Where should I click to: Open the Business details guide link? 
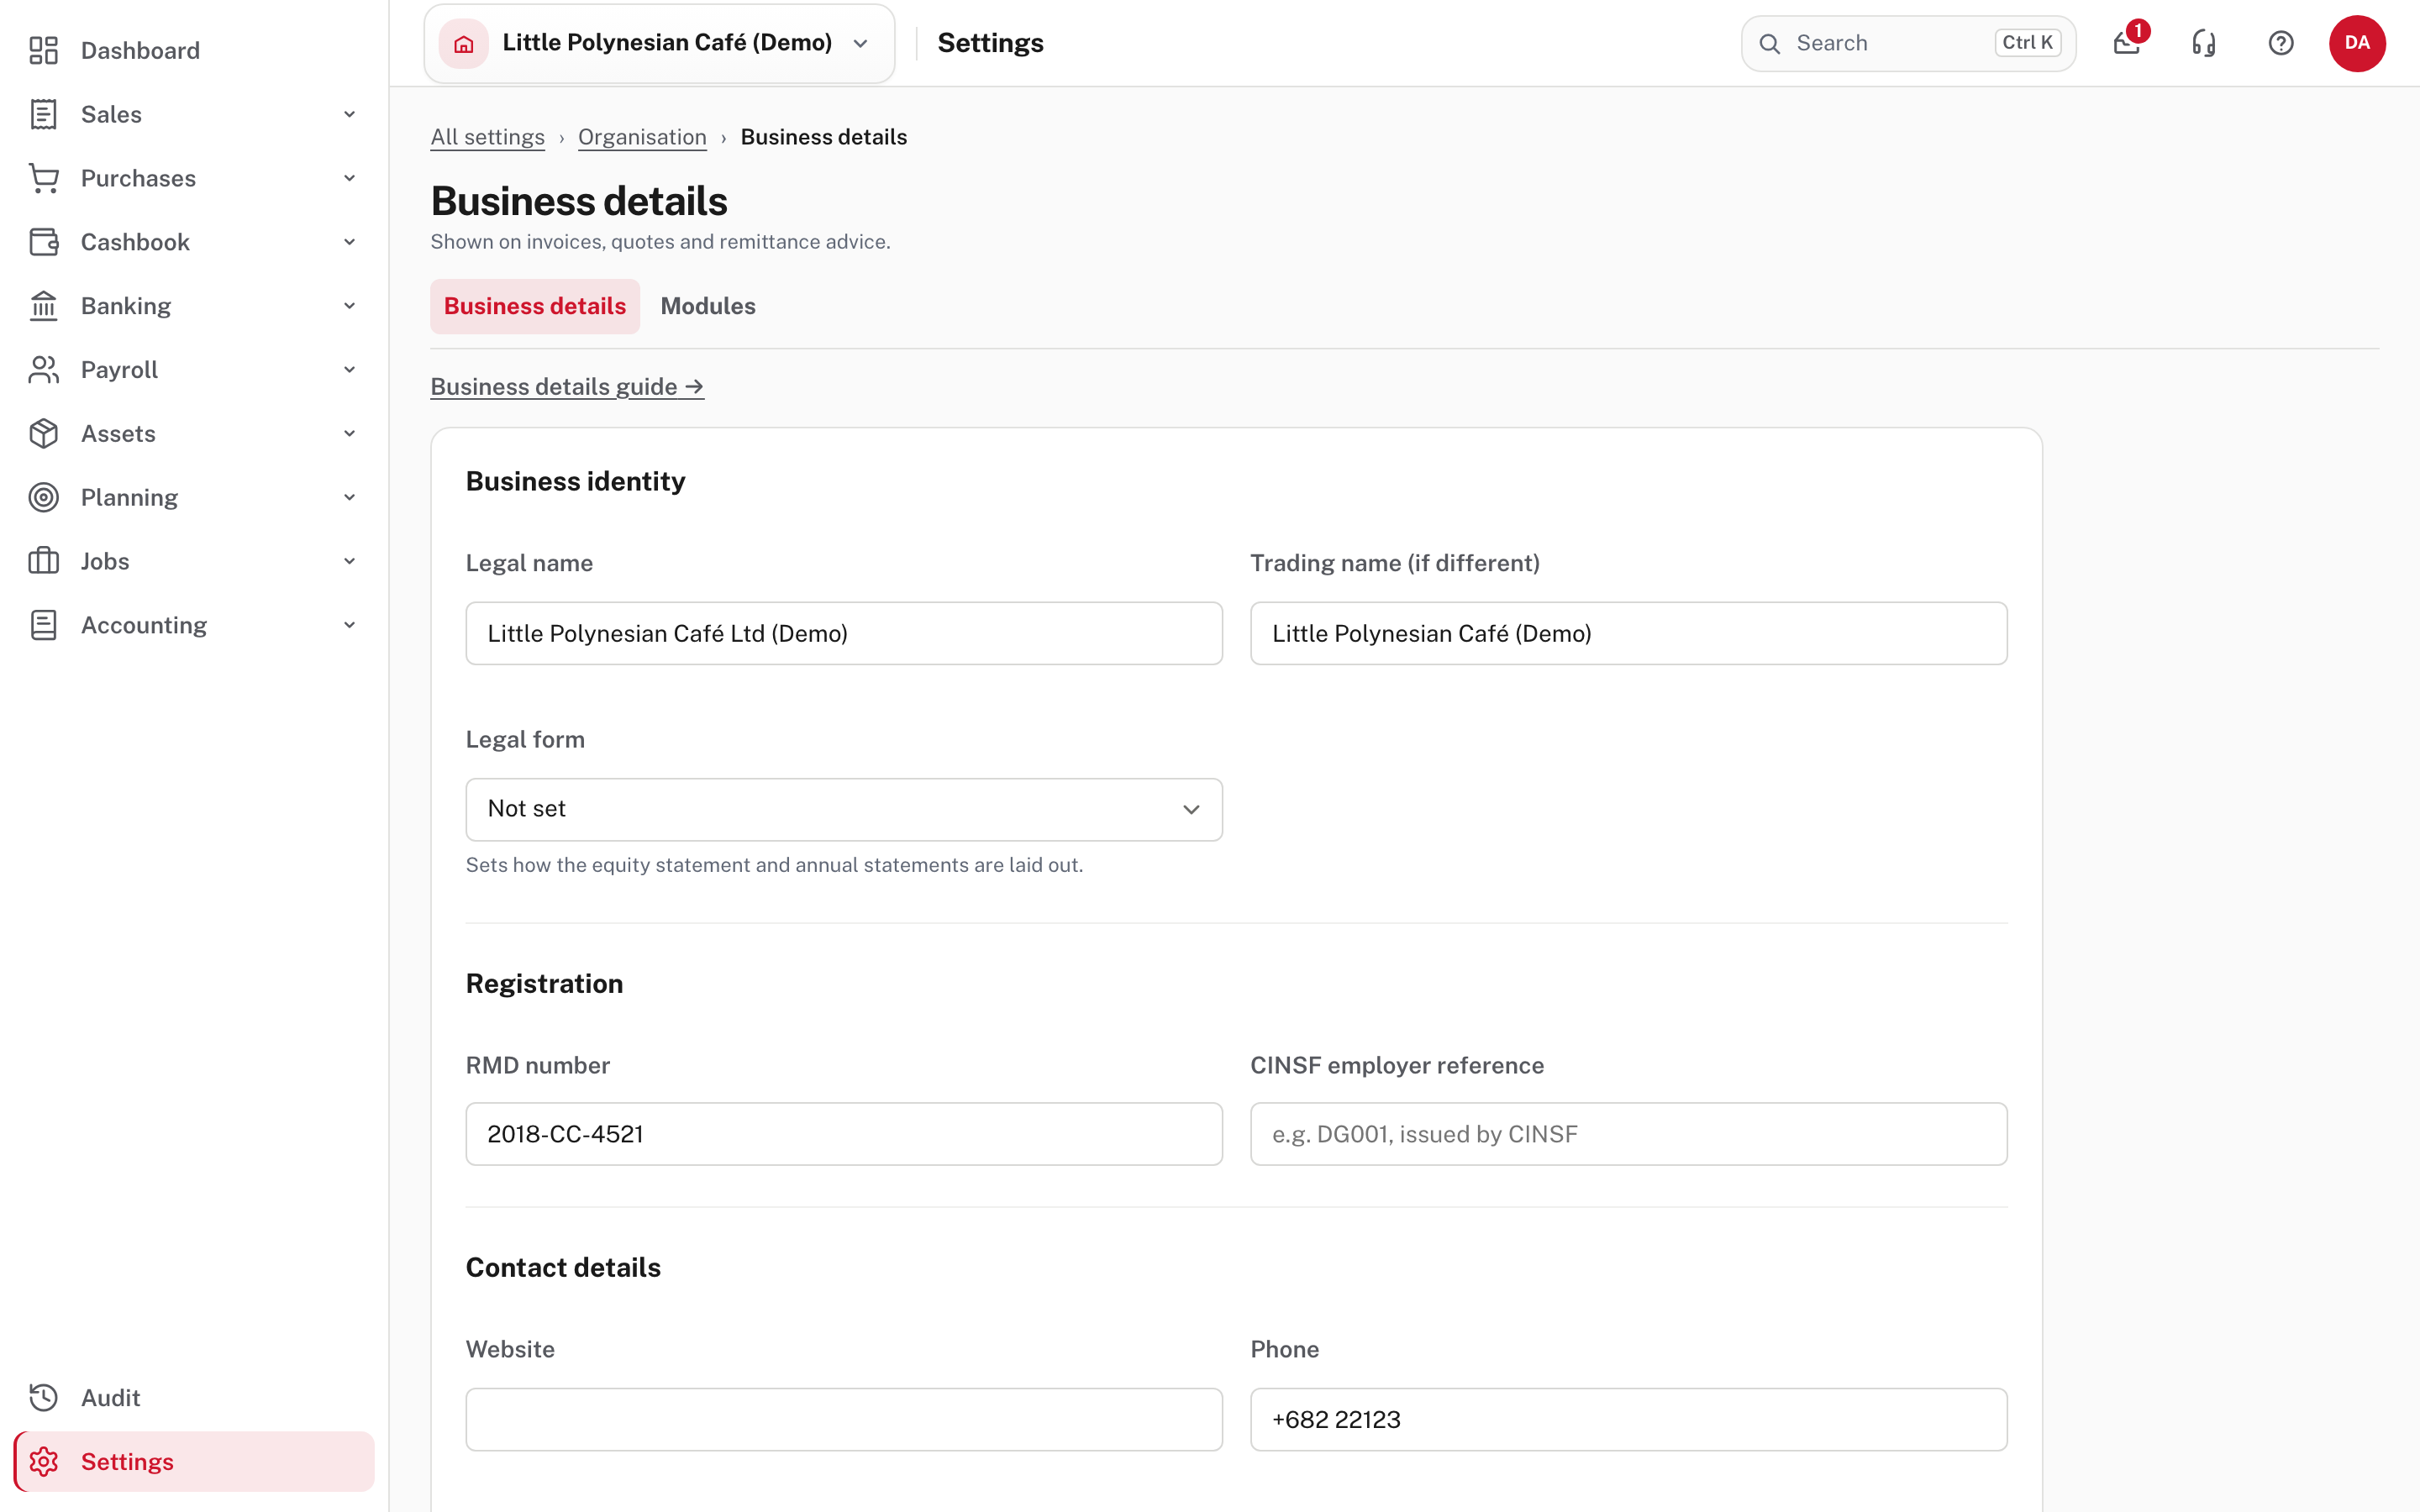tap(567, 387)
